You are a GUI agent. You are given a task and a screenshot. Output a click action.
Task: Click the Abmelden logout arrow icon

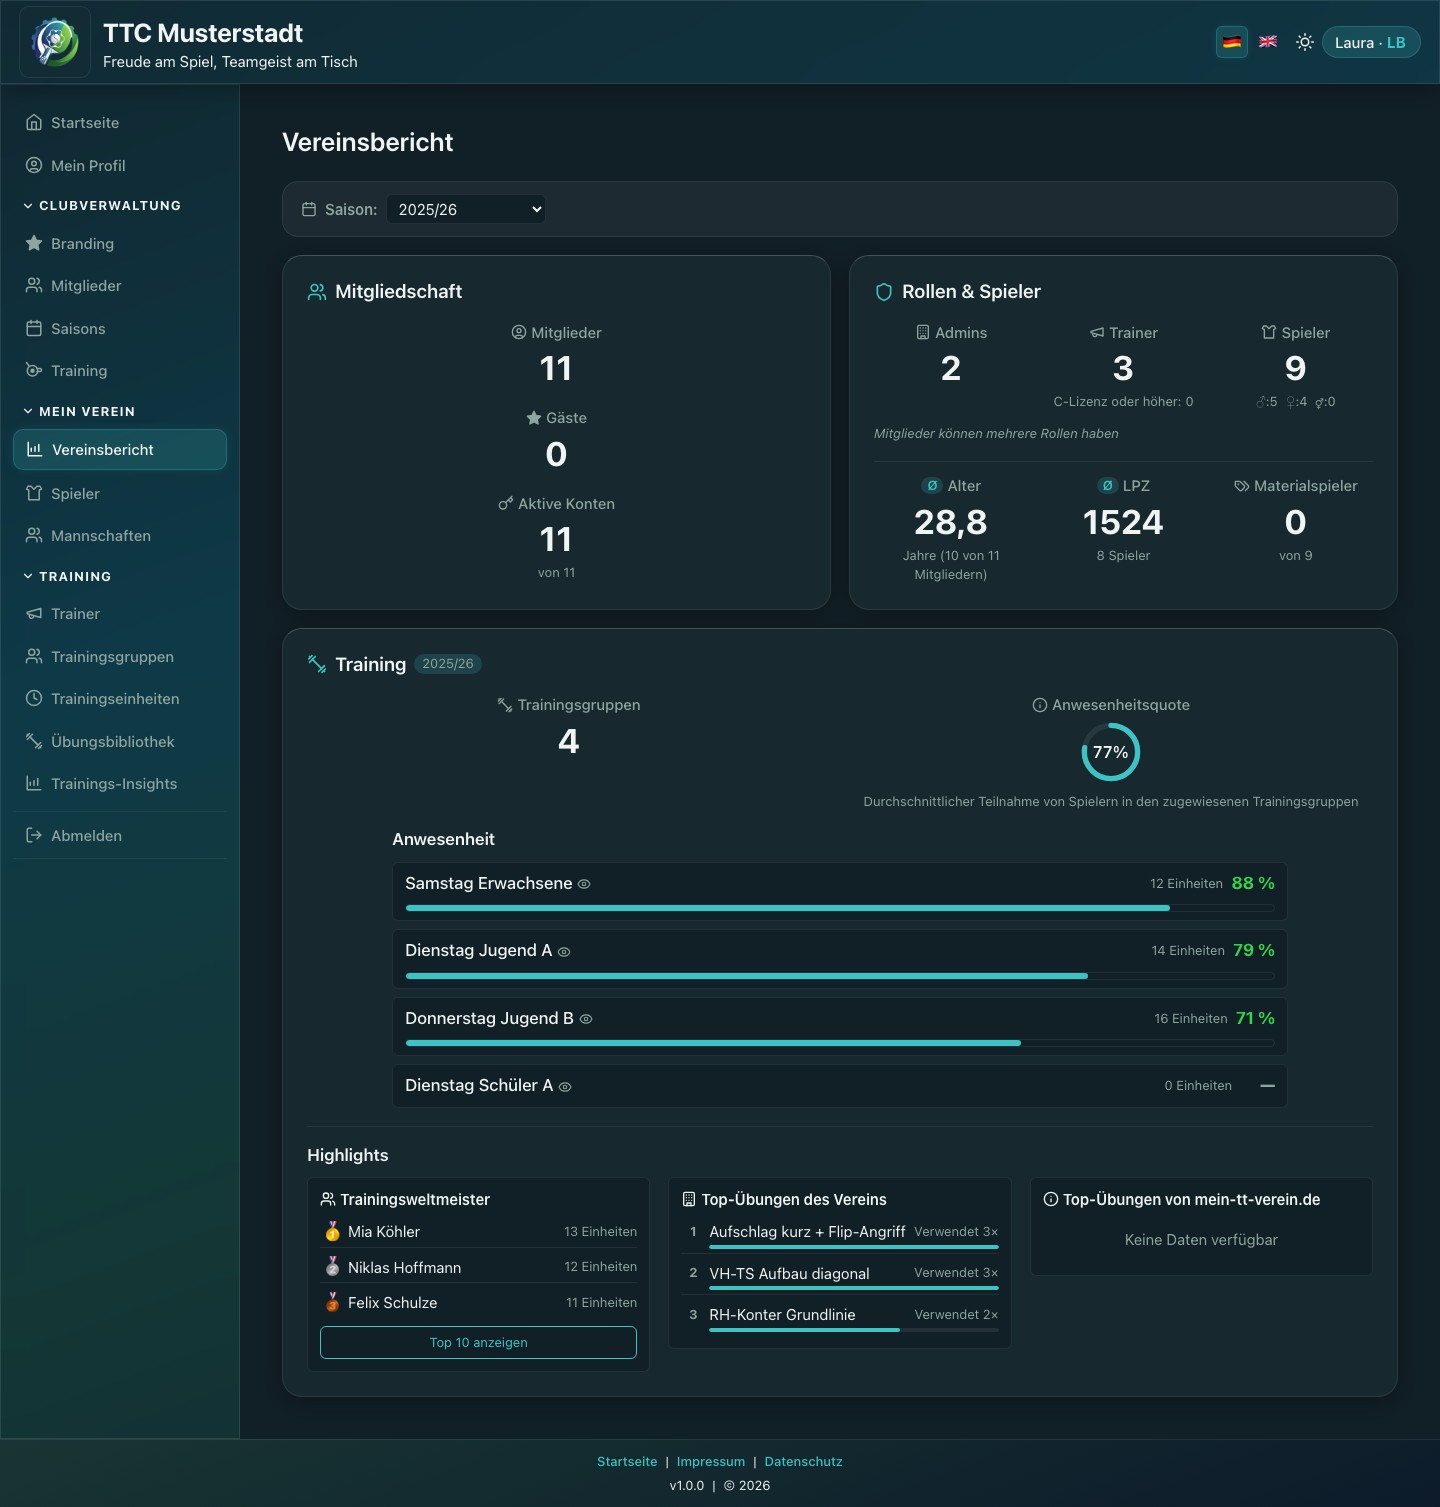coord(34,835)
